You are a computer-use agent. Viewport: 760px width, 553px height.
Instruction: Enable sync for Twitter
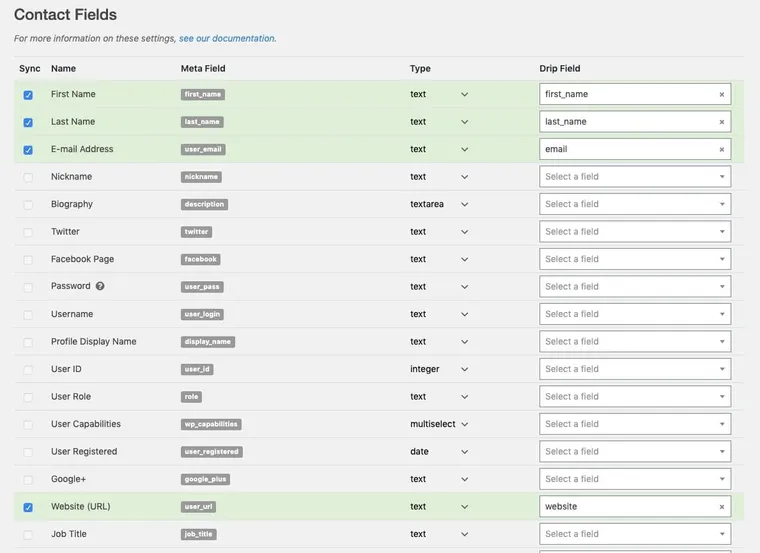(x=28, y=233)
